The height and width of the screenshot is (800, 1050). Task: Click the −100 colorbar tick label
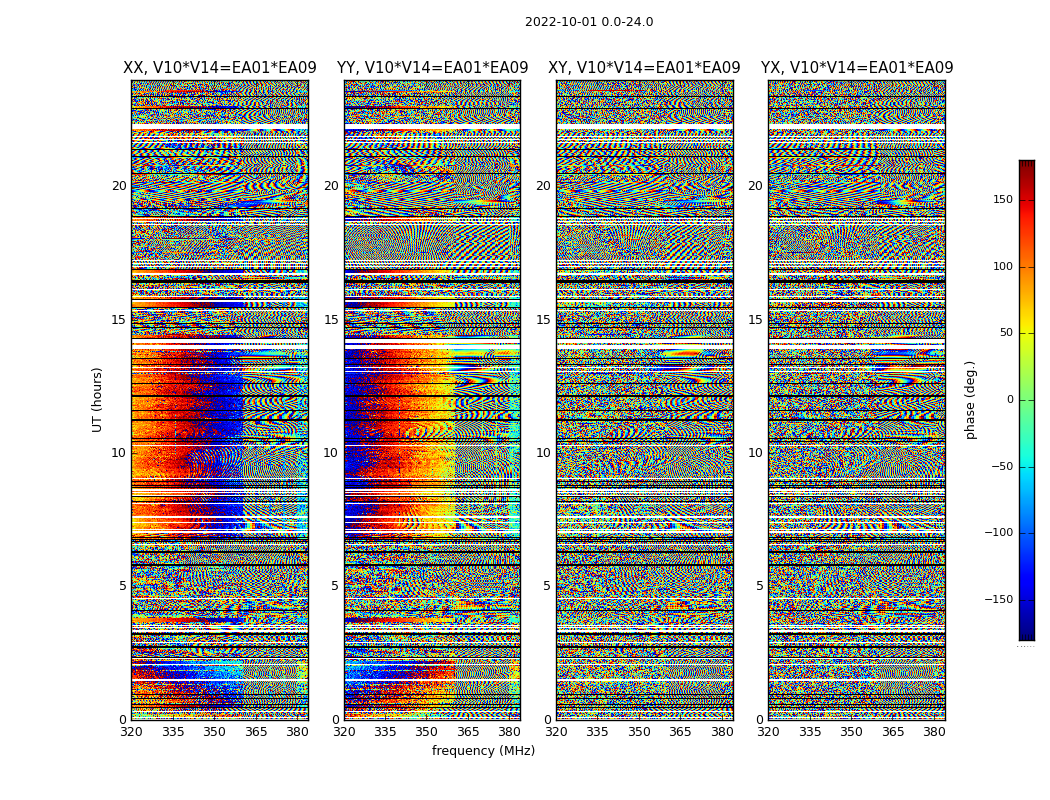click(x=996, y=533)
